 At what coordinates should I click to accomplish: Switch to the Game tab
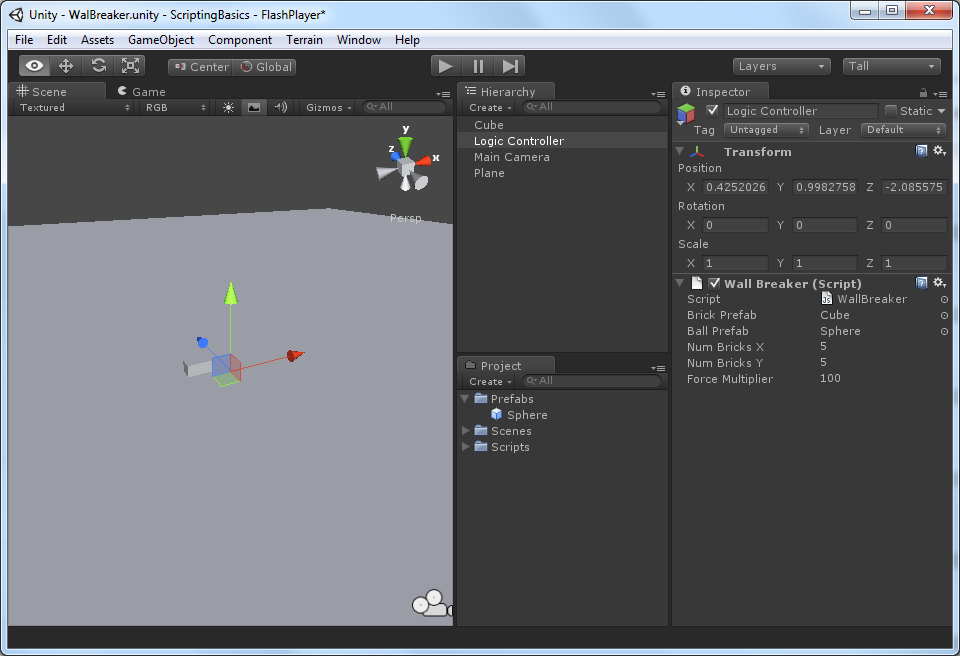pyautogui.click(x=142, y=91)
